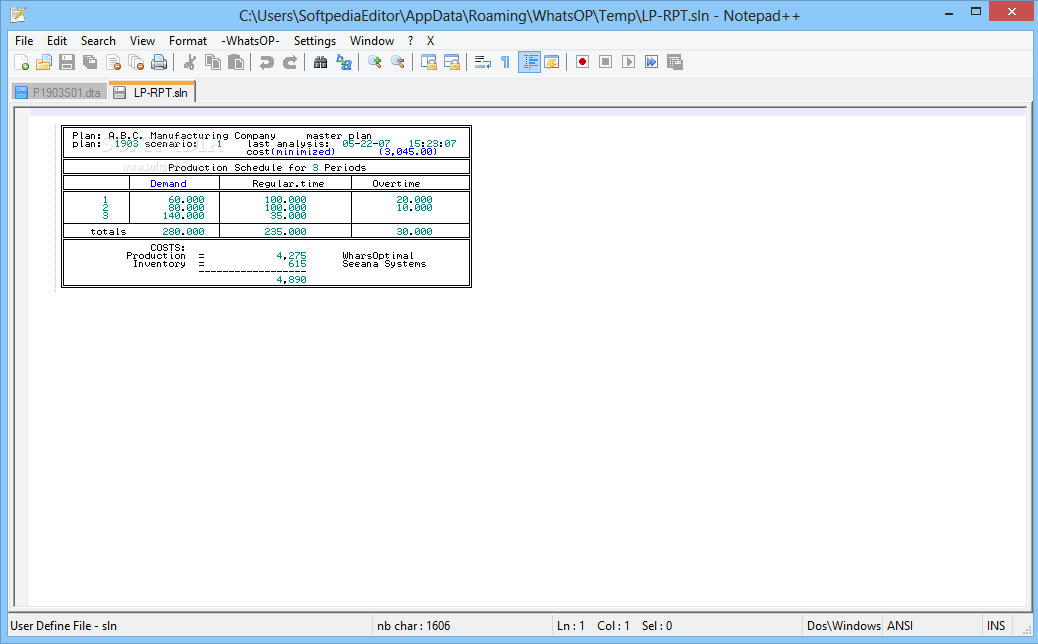Open Find with the binoculars icon
Screen dimensions: 1038x644
coord(320,62)
